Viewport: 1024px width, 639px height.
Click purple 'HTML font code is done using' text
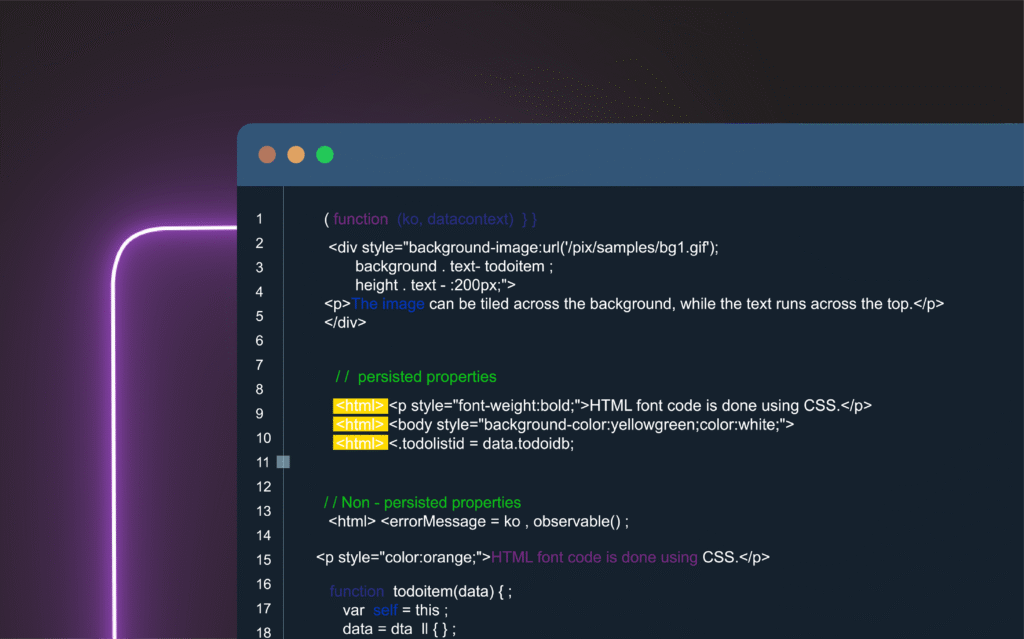(x=594, y=557)
